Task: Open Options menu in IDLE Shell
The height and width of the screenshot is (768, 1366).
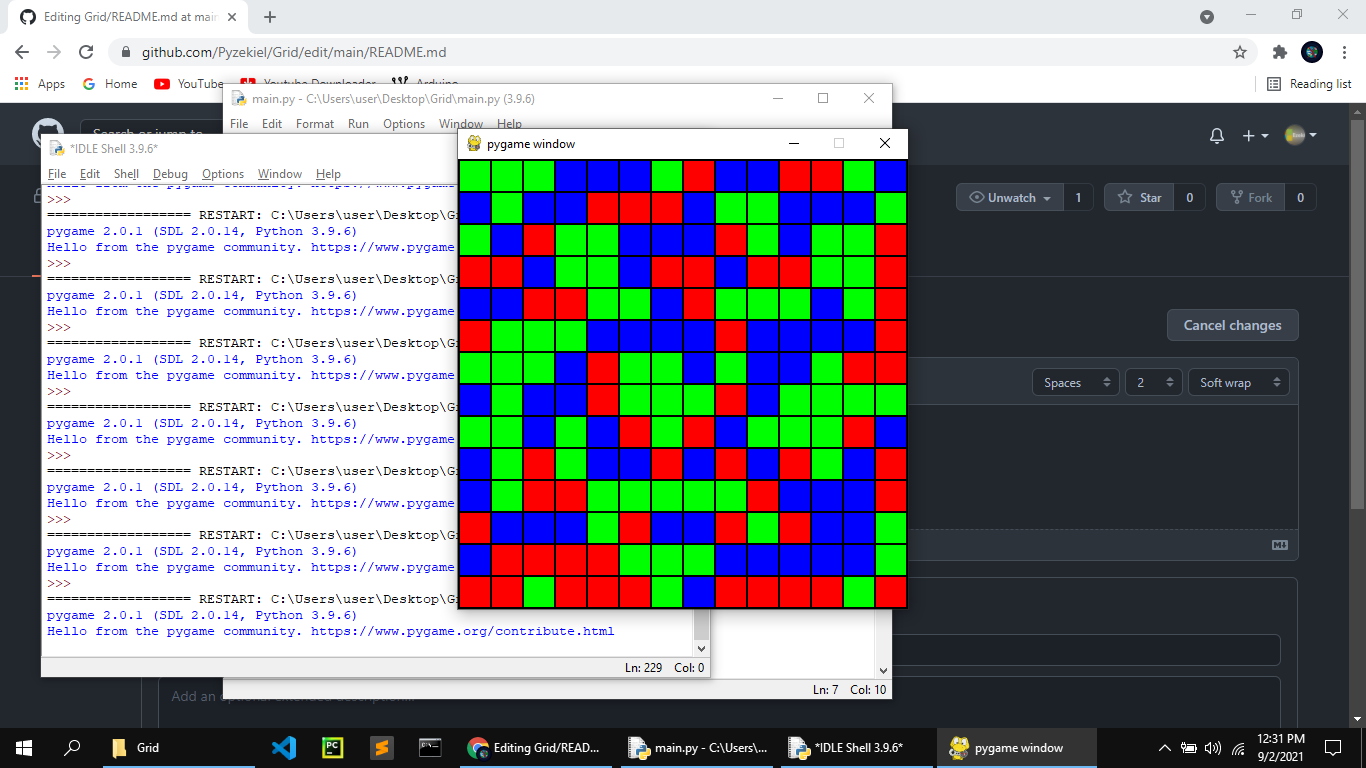Action: click(223, 173)
